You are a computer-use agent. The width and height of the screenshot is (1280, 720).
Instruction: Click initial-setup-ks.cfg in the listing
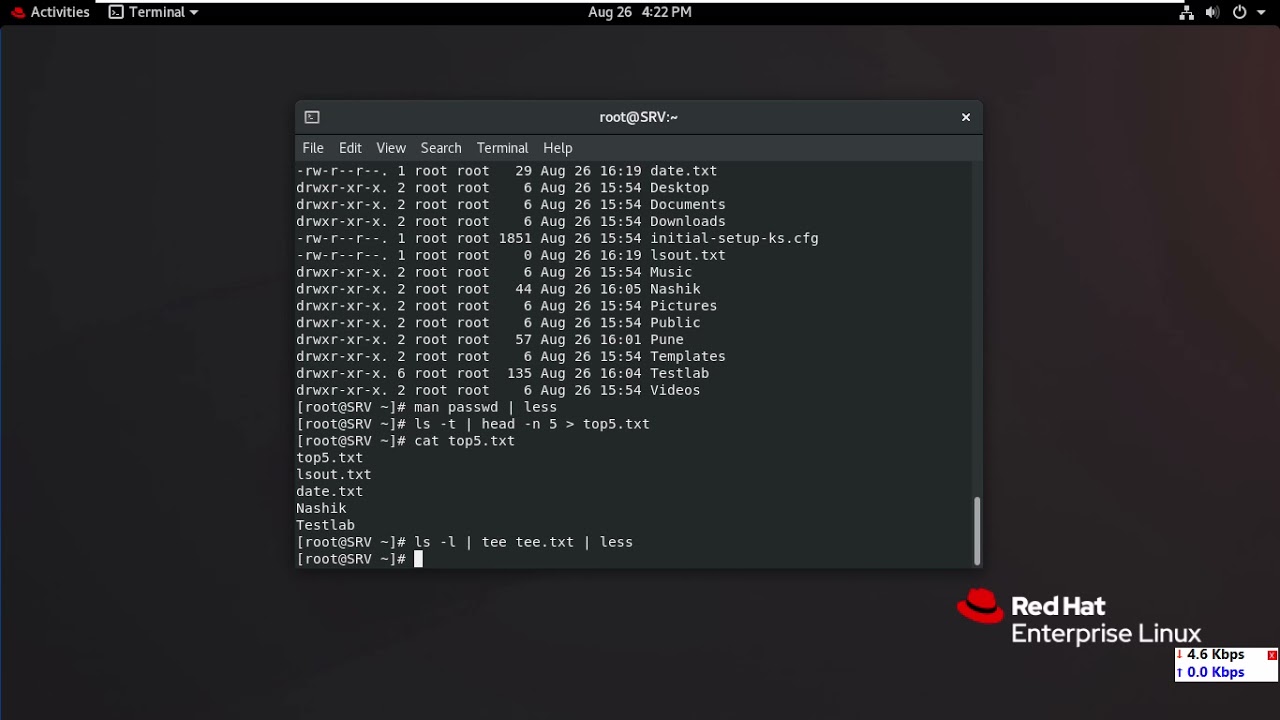tap(734, 238)
